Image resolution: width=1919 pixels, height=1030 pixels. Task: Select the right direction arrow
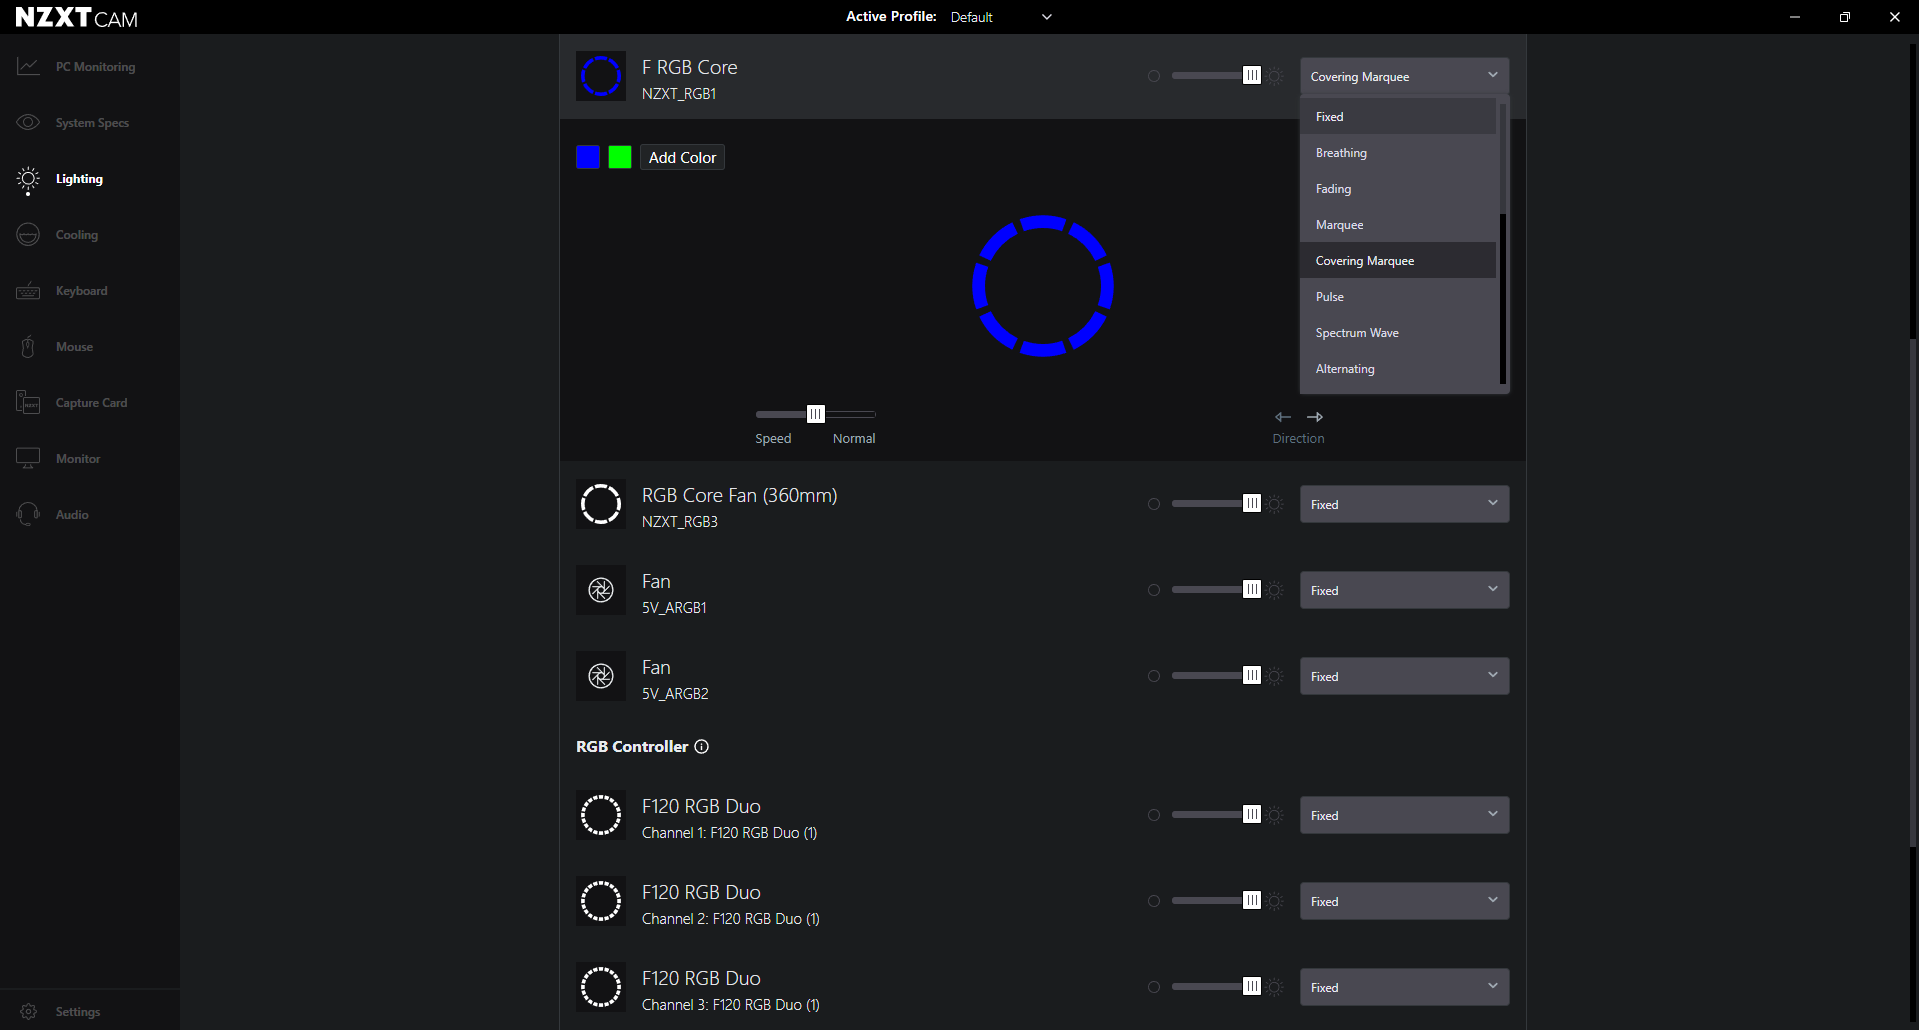[x=1315, y=417]
